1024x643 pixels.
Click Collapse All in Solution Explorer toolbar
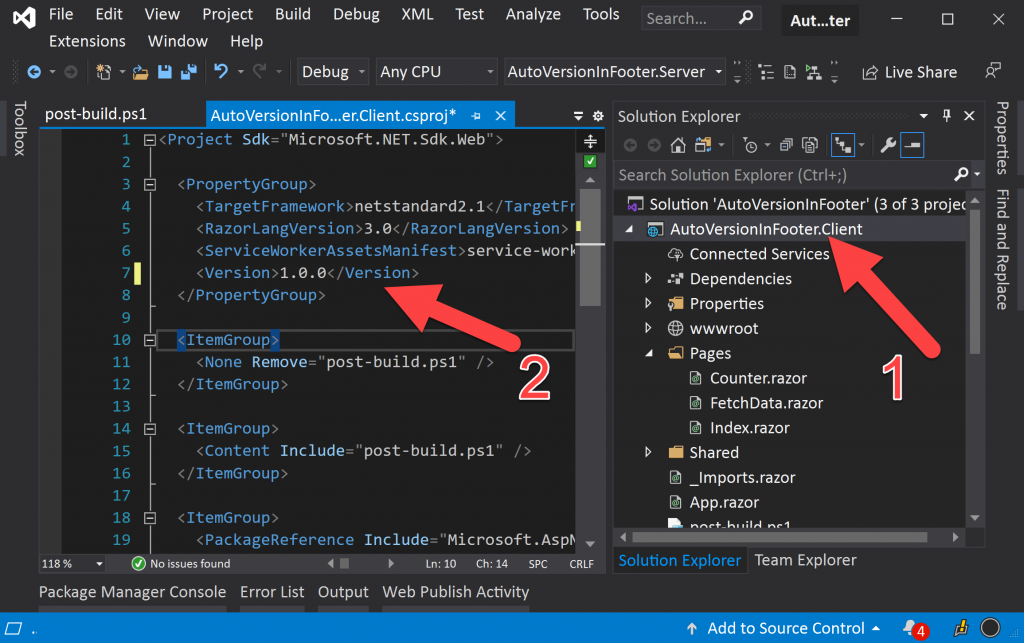(786, 145)
